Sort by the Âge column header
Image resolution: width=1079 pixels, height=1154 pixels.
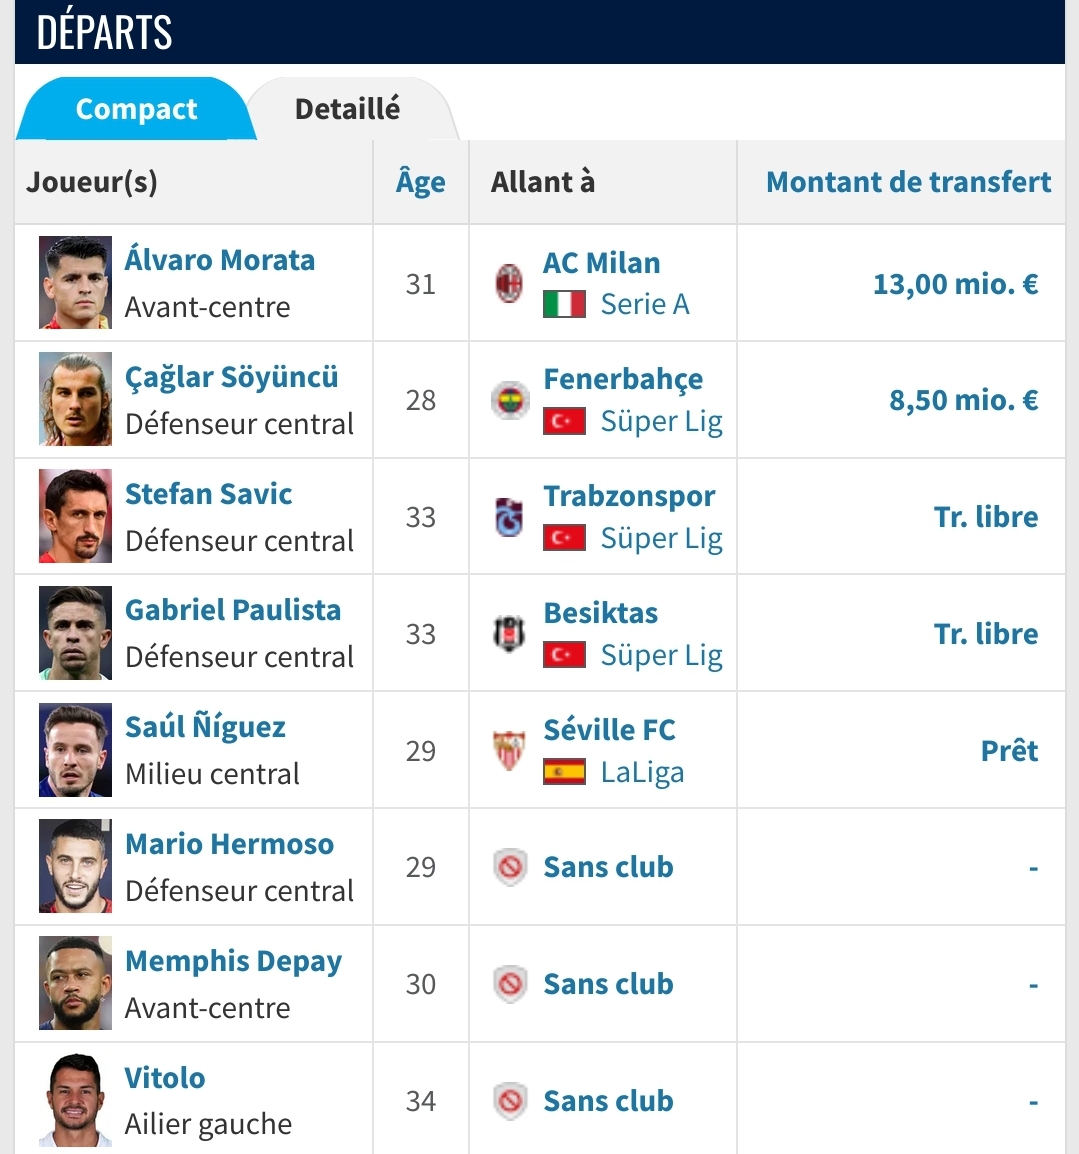click(420, 182)
